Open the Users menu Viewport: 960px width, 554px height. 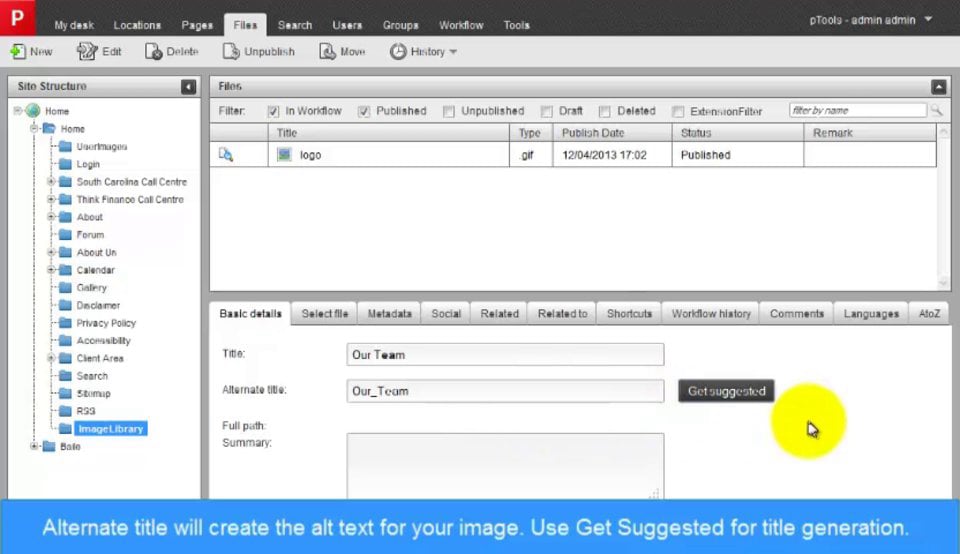(x=347, y=25)
